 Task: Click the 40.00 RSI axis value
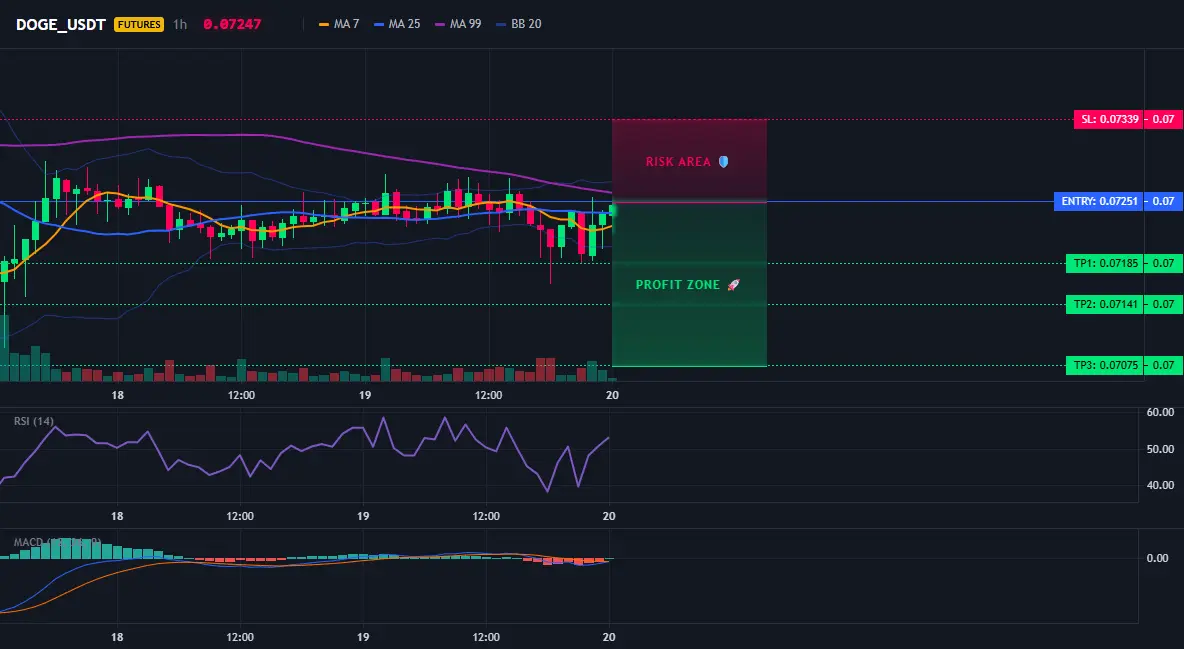click(x=1160, y=485)
